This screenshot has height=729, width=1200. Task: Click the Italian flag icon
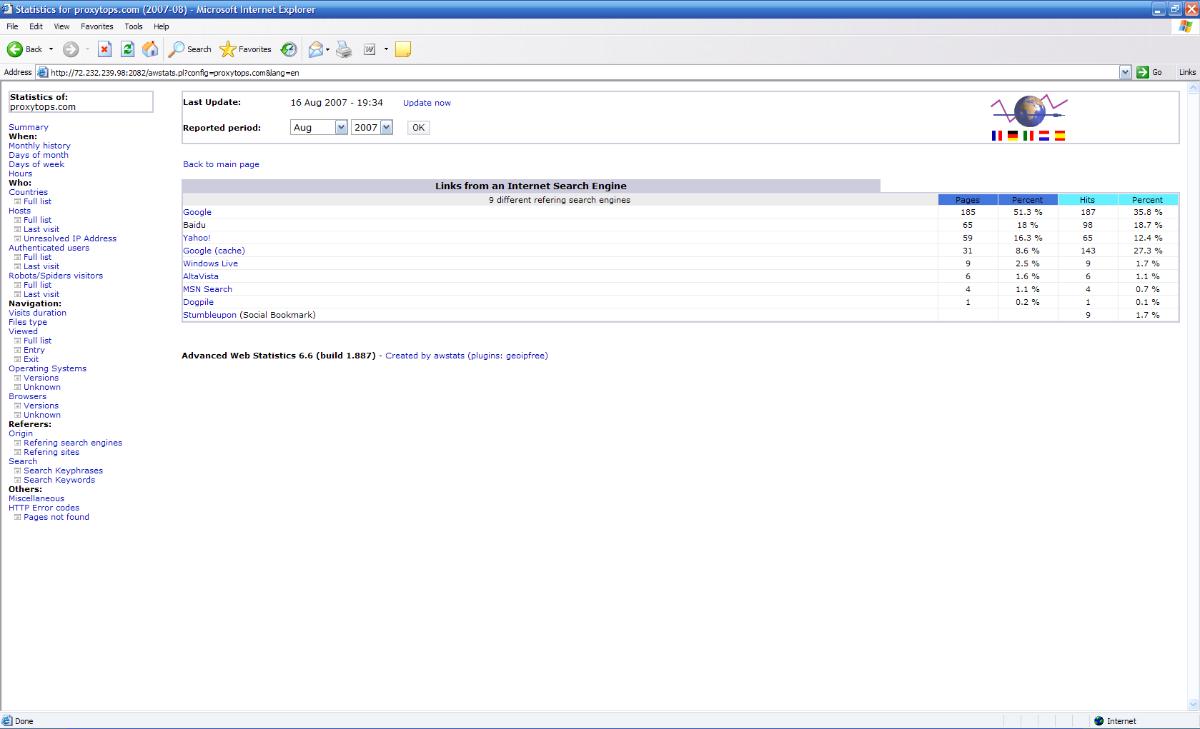1028,136
